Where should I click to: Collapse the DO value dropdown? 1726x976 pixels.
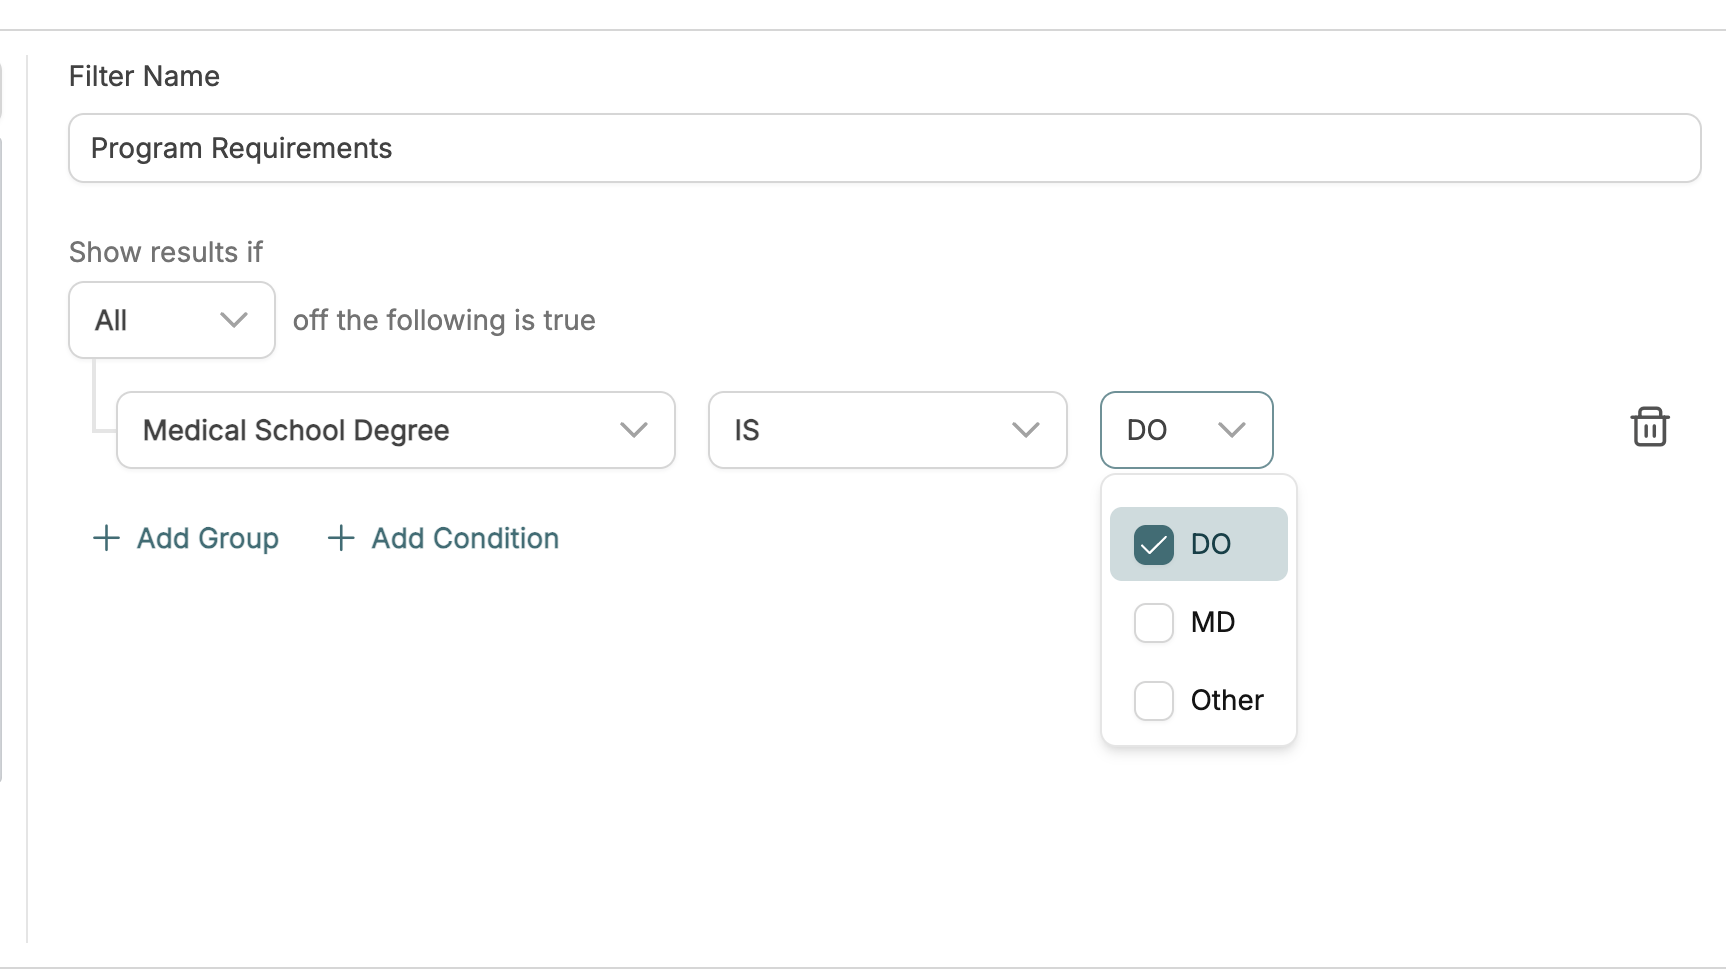(x=1186, y=430)
